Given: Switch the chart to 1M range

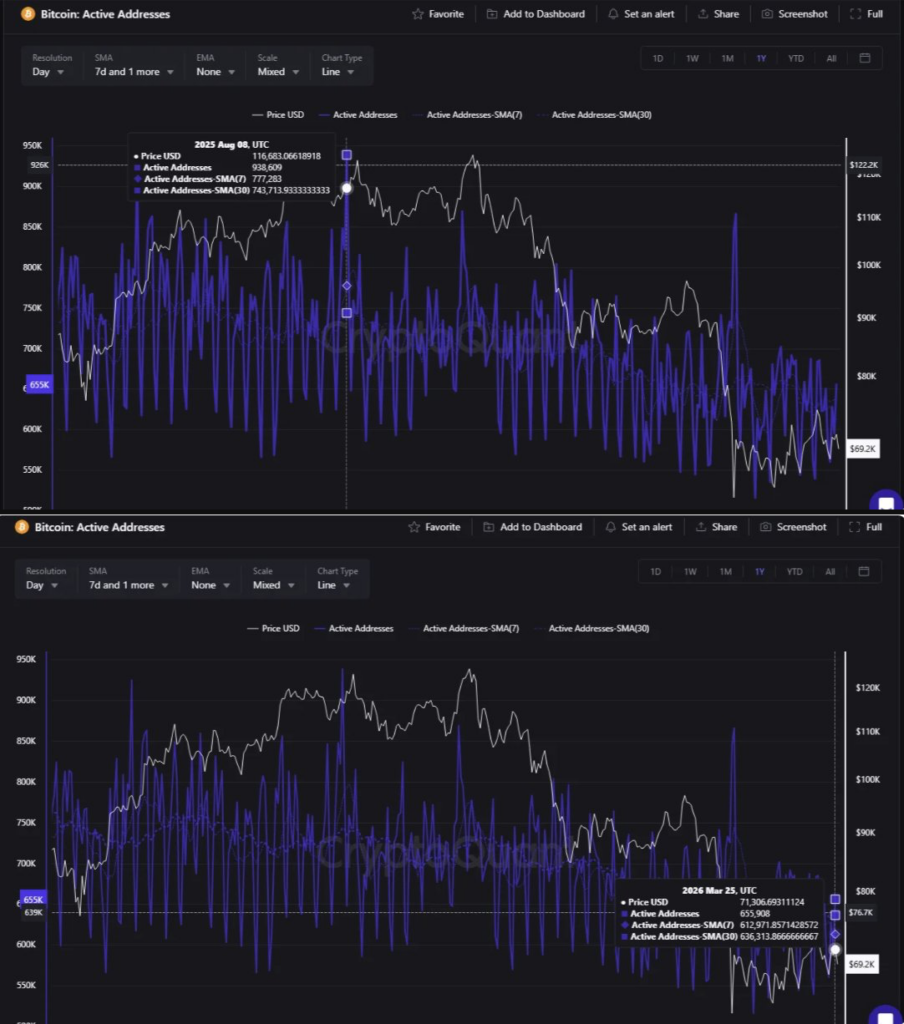Looking at the screenshot, I should point(727,58).
